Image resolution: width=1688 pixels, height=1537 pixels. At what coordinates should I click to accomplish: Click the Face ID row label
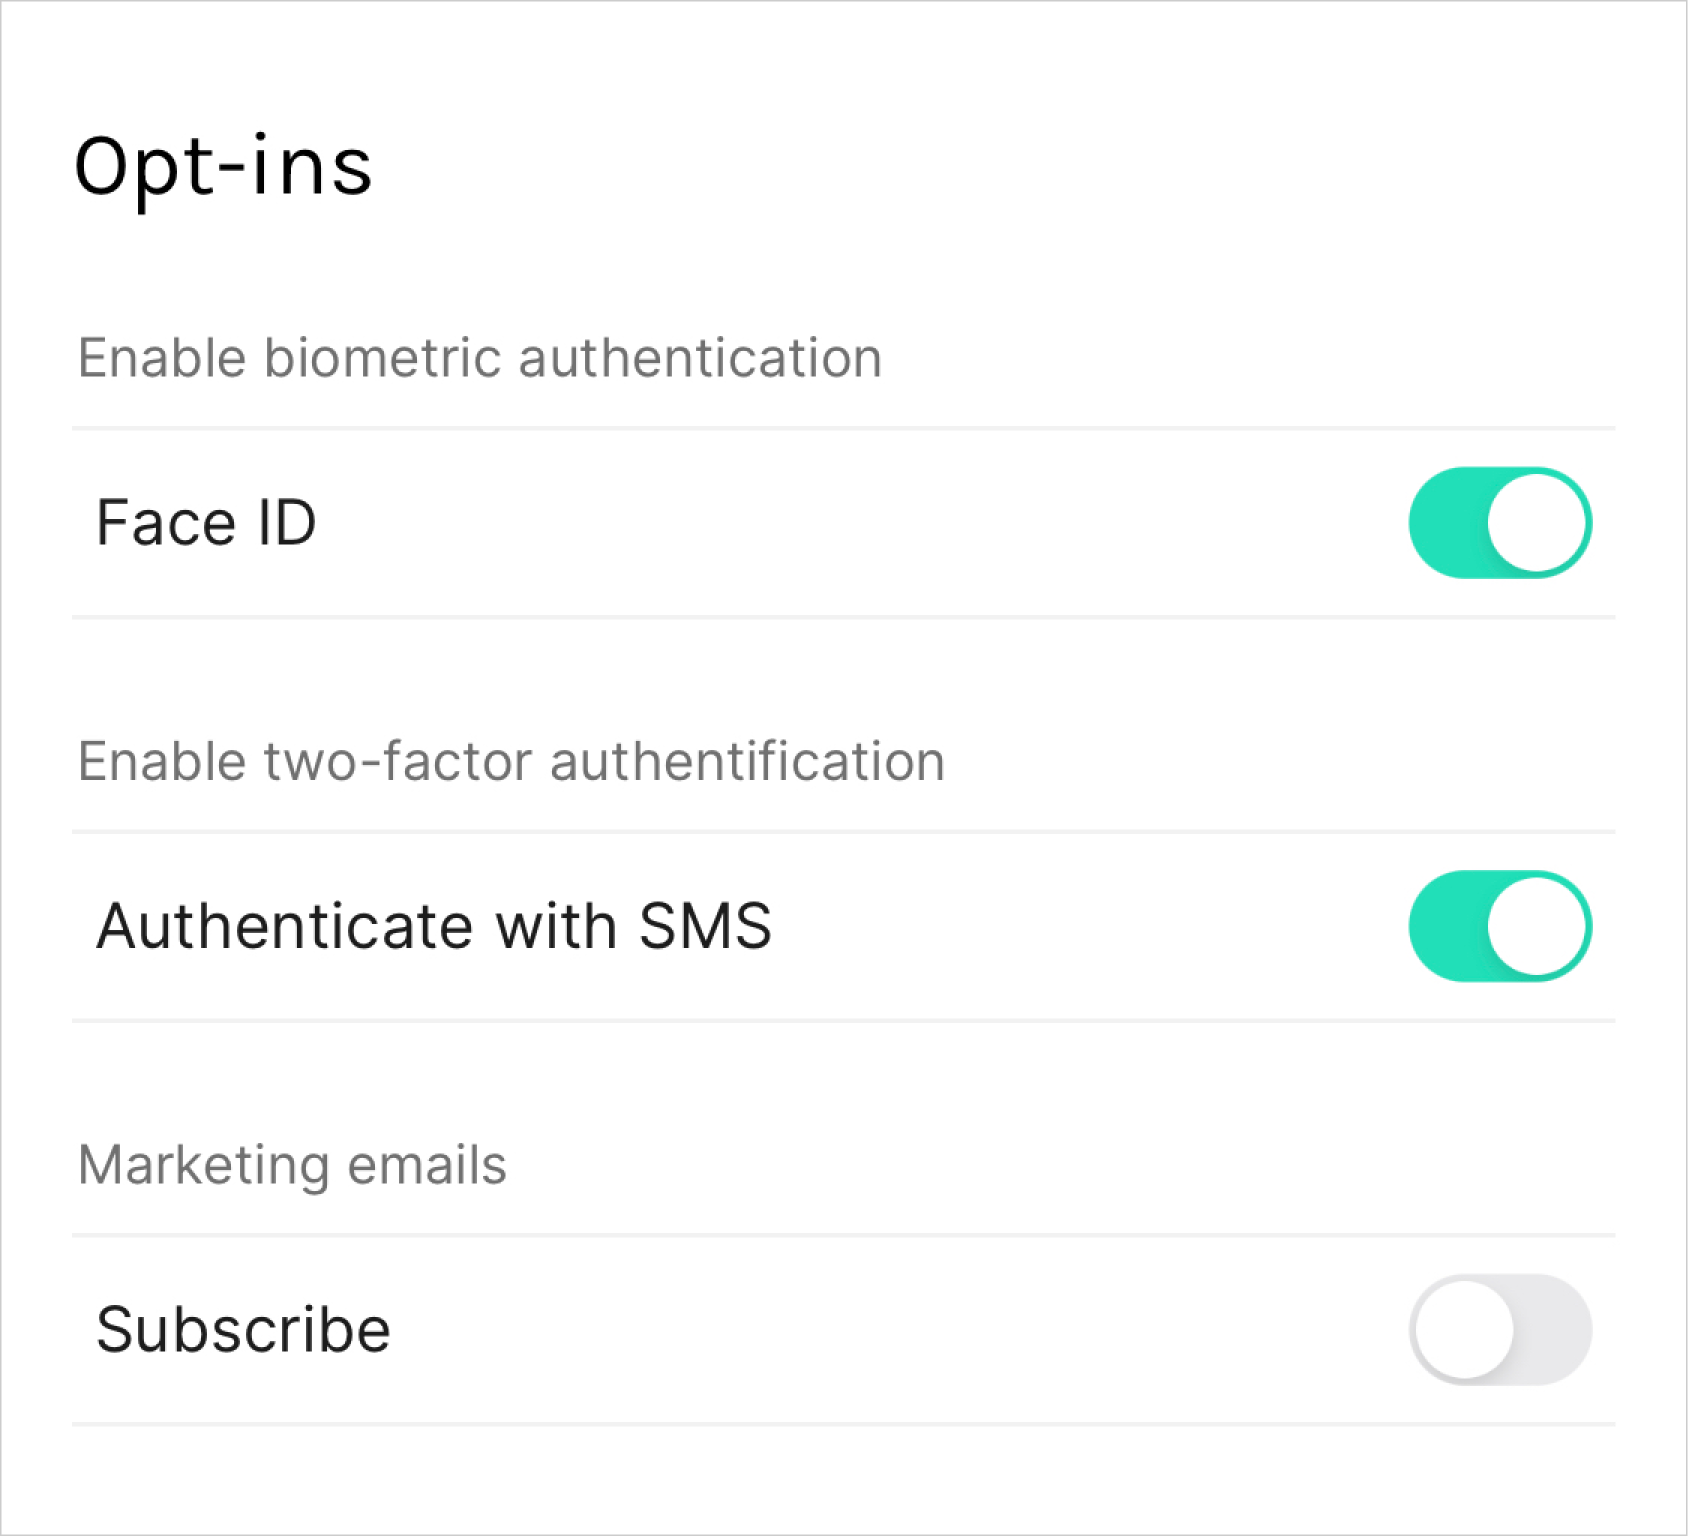pyautogui.click(x=206, y=521)
